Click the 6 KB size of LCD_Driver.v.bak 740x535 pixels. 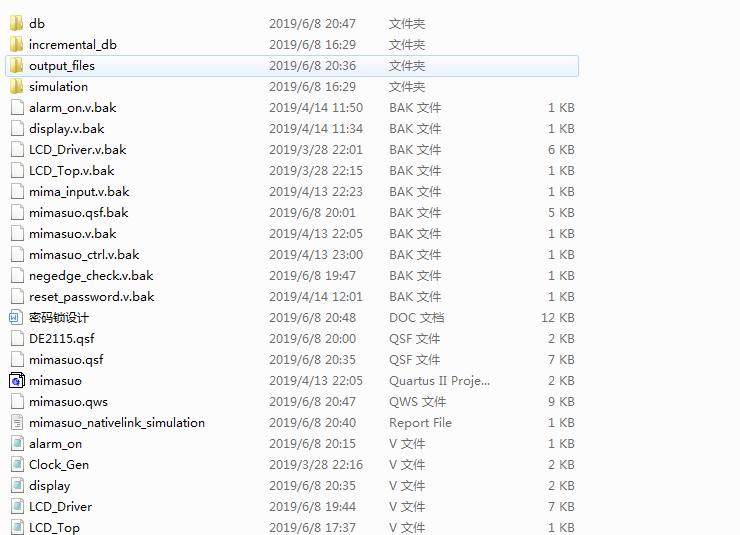click(x=561, y=150)
